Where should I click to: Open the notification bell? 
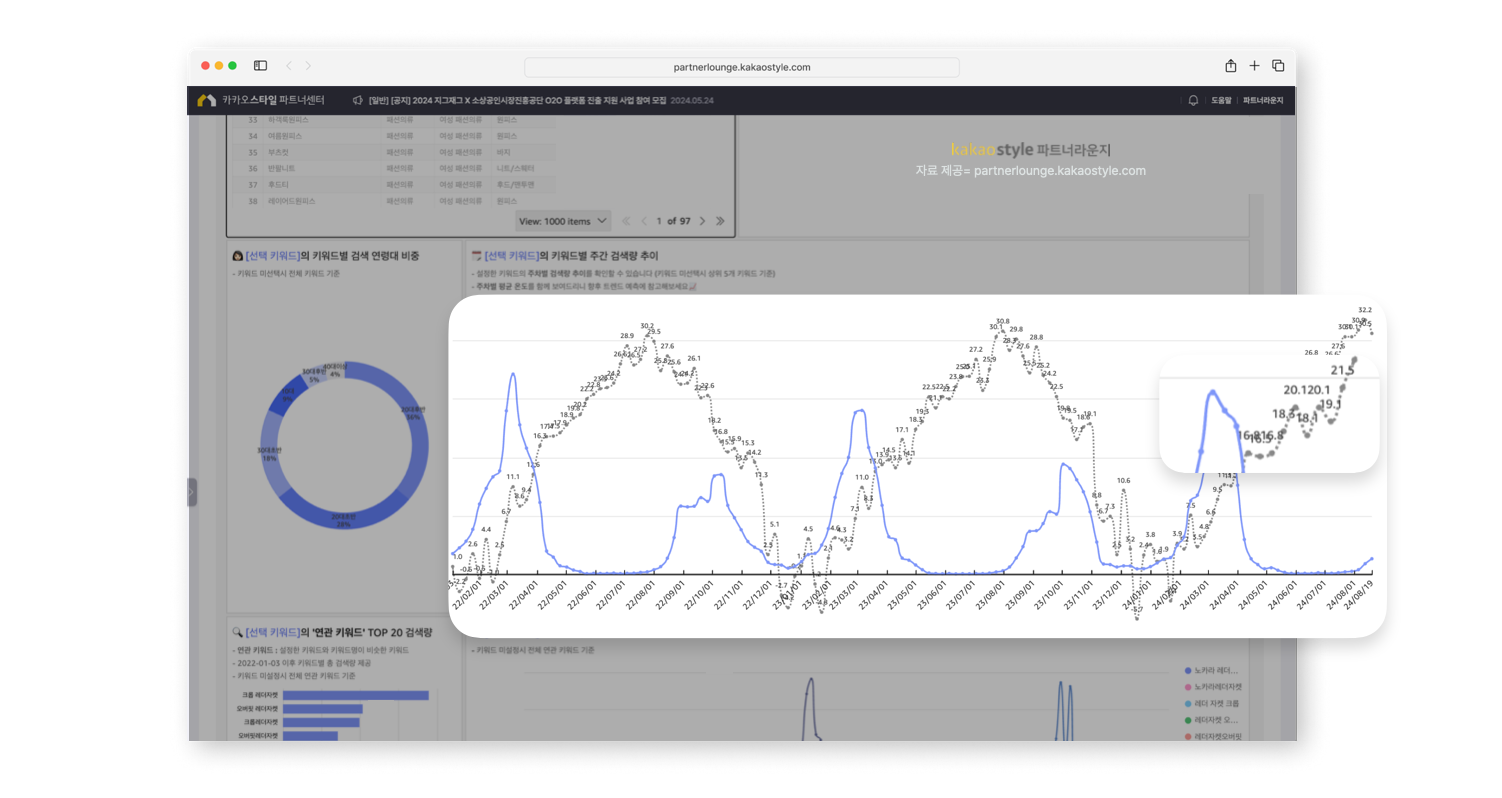pyautogui.click(x=1193, y=100)
